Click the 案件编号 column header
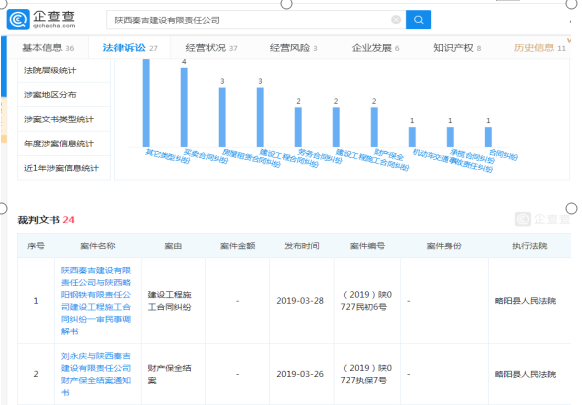 (367, 246)
